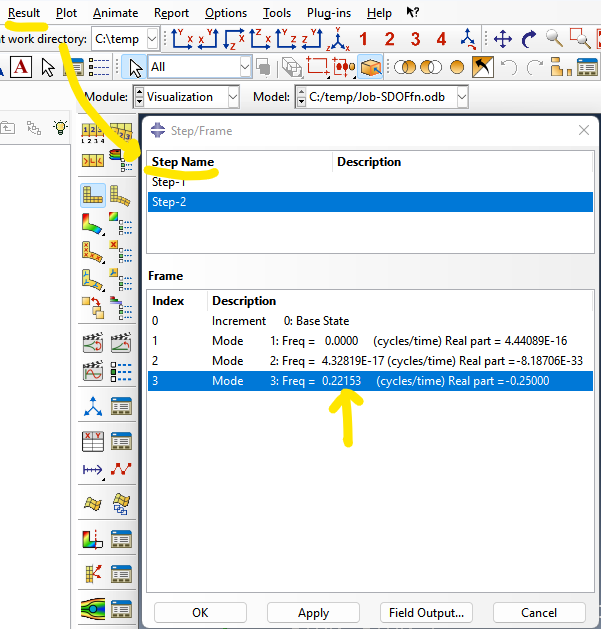Select the Mode 1 frame row

[370, 341]
